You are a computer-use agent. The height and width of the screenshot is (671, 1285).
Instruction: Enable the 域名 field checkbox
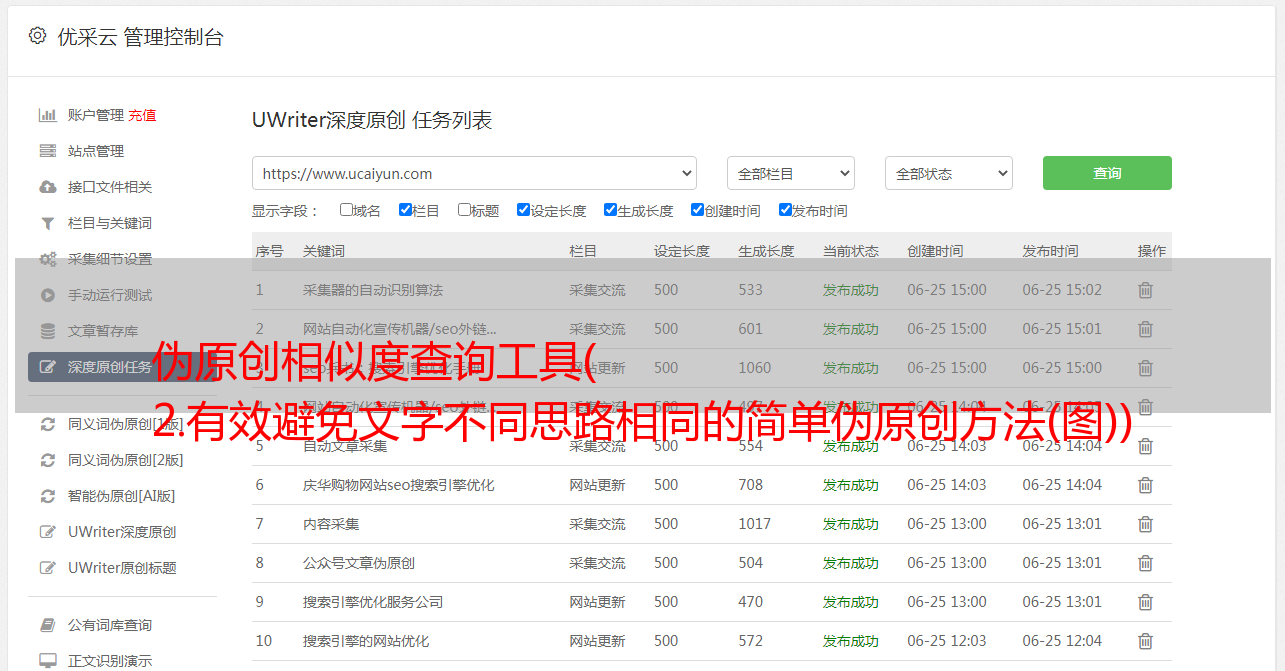(x=346, y=210)
